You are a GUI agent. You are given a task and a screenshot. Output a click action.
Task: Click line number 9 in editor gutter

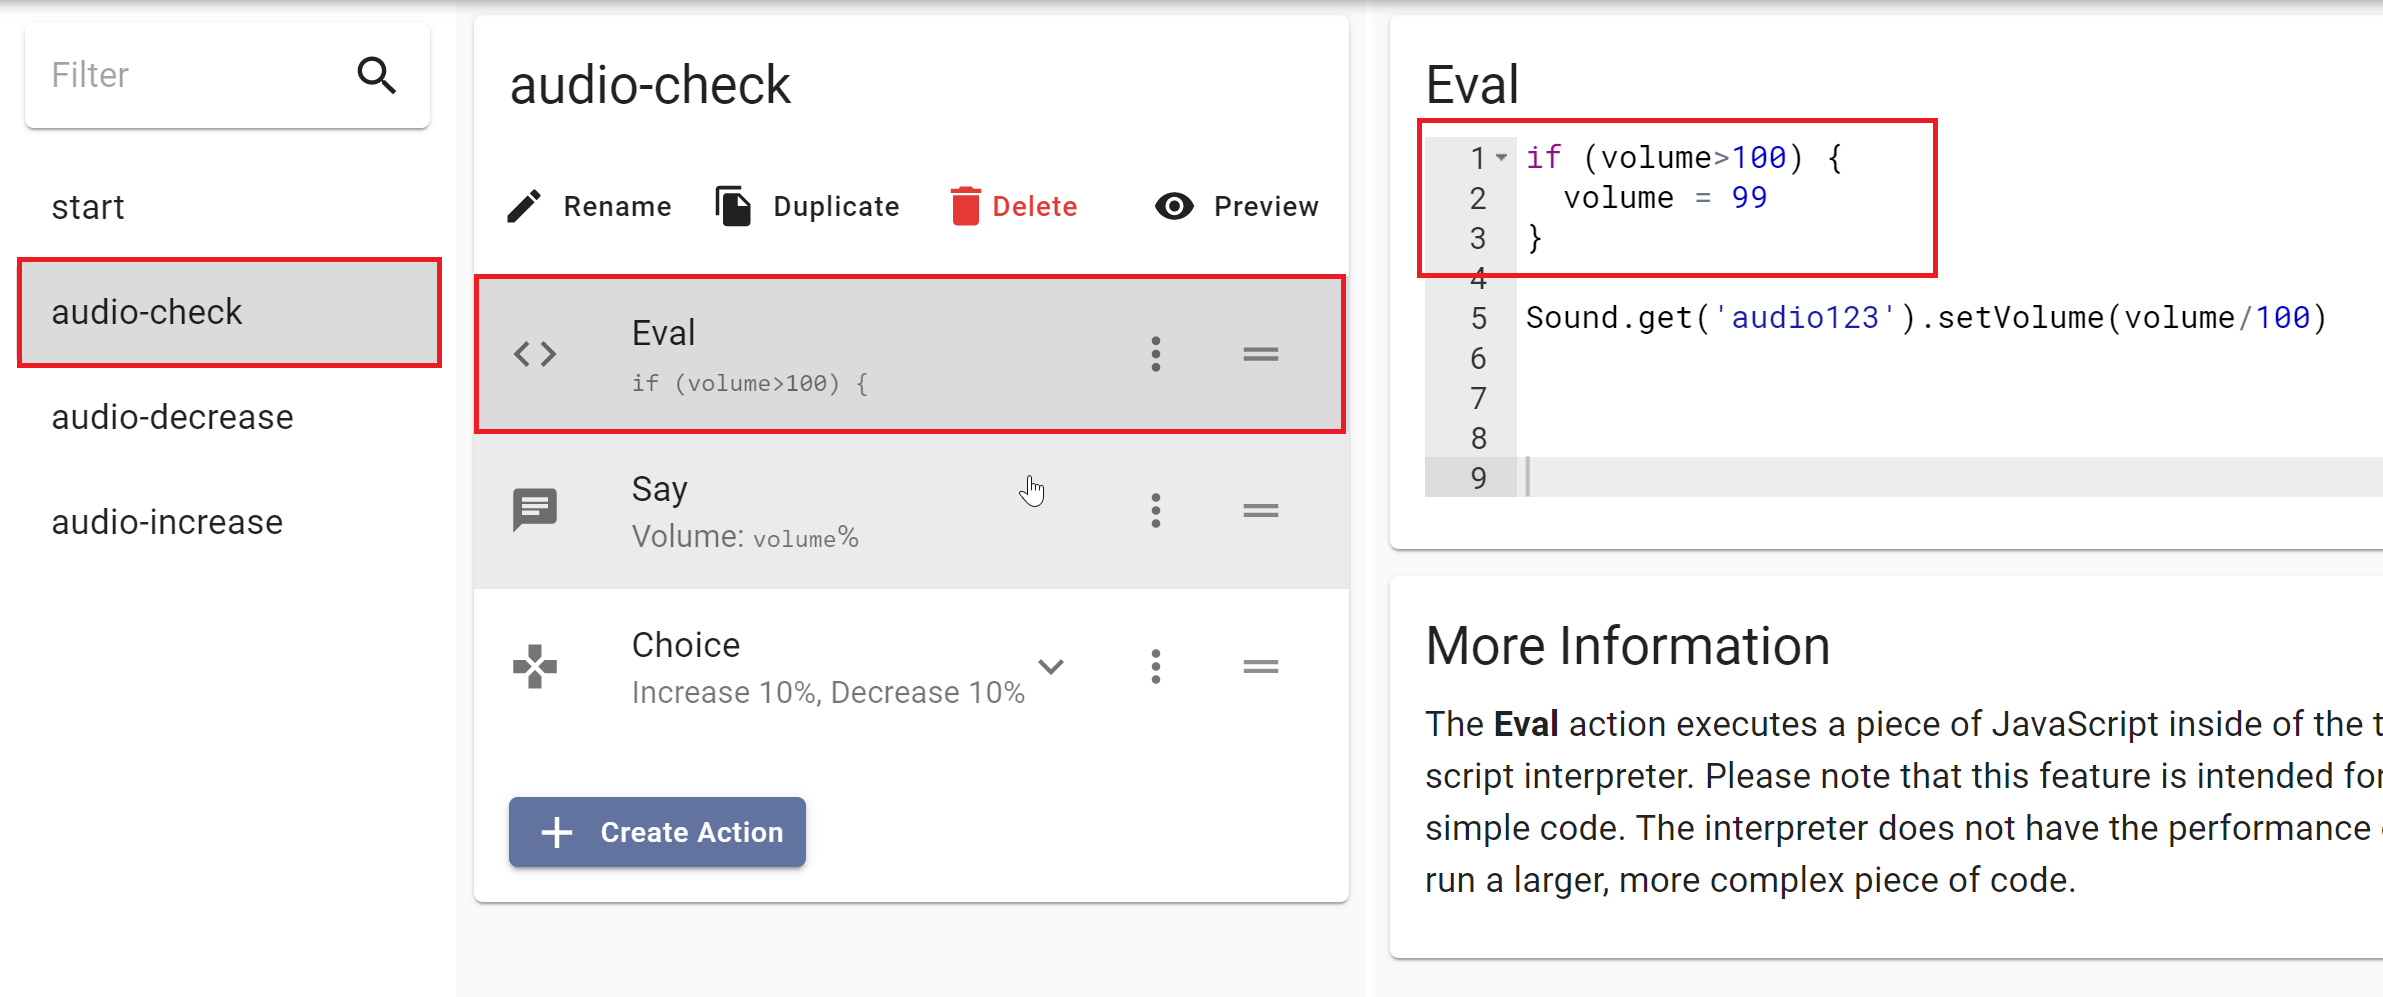tap(1478, 478)
